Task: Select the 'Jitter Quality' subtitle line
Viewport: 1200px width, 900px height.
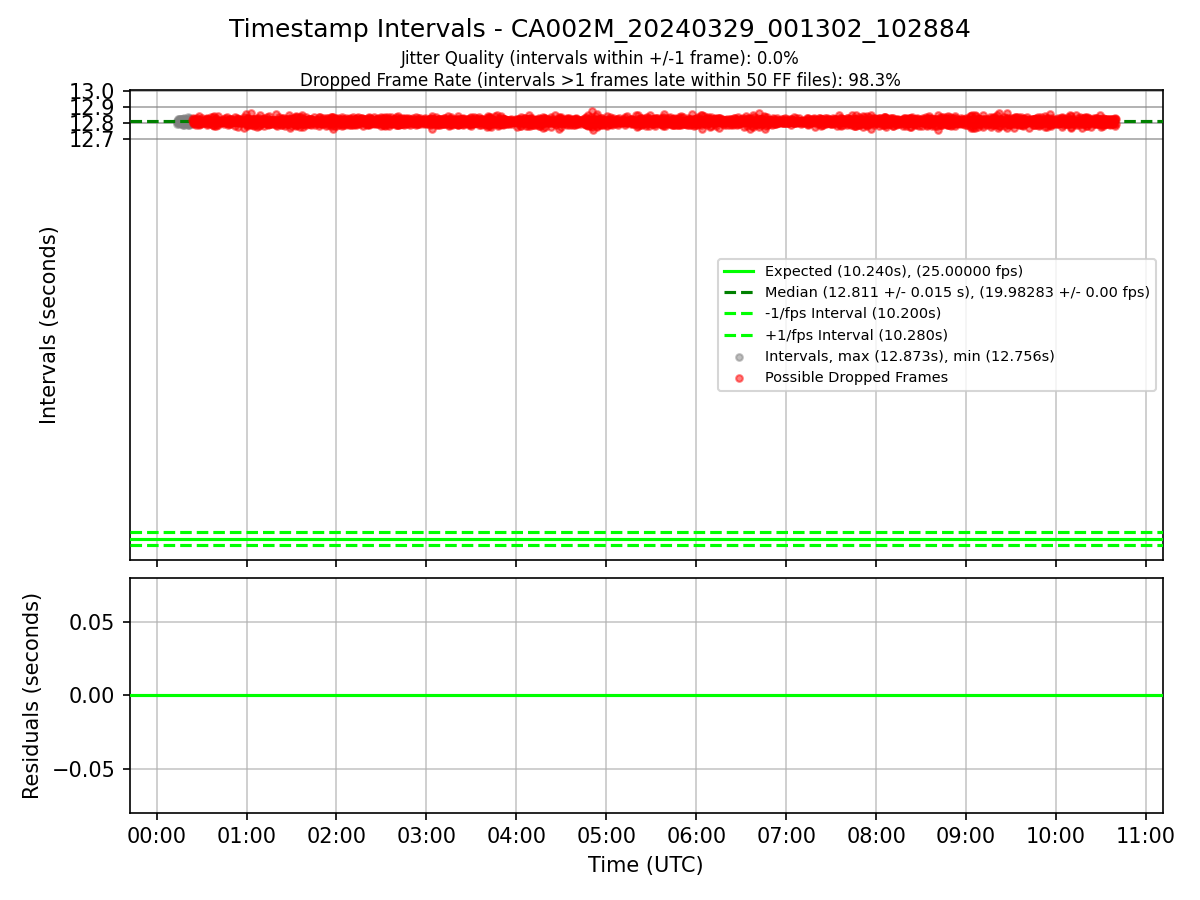Action: 599,58
